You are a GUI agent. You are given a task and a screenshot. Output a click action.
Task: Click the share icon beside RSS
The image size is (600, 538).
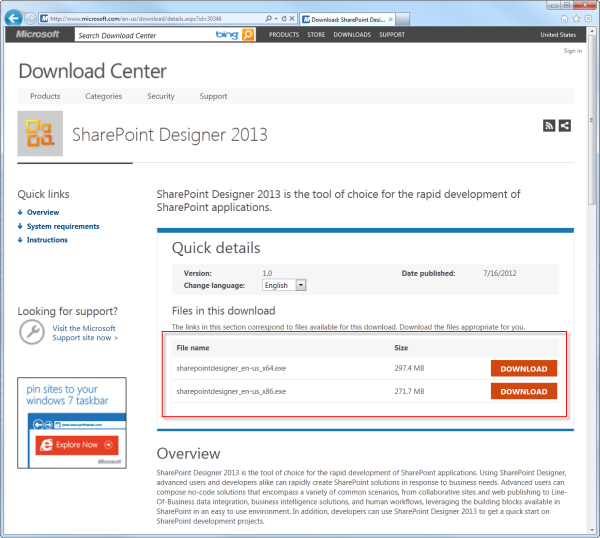(565, 125)
